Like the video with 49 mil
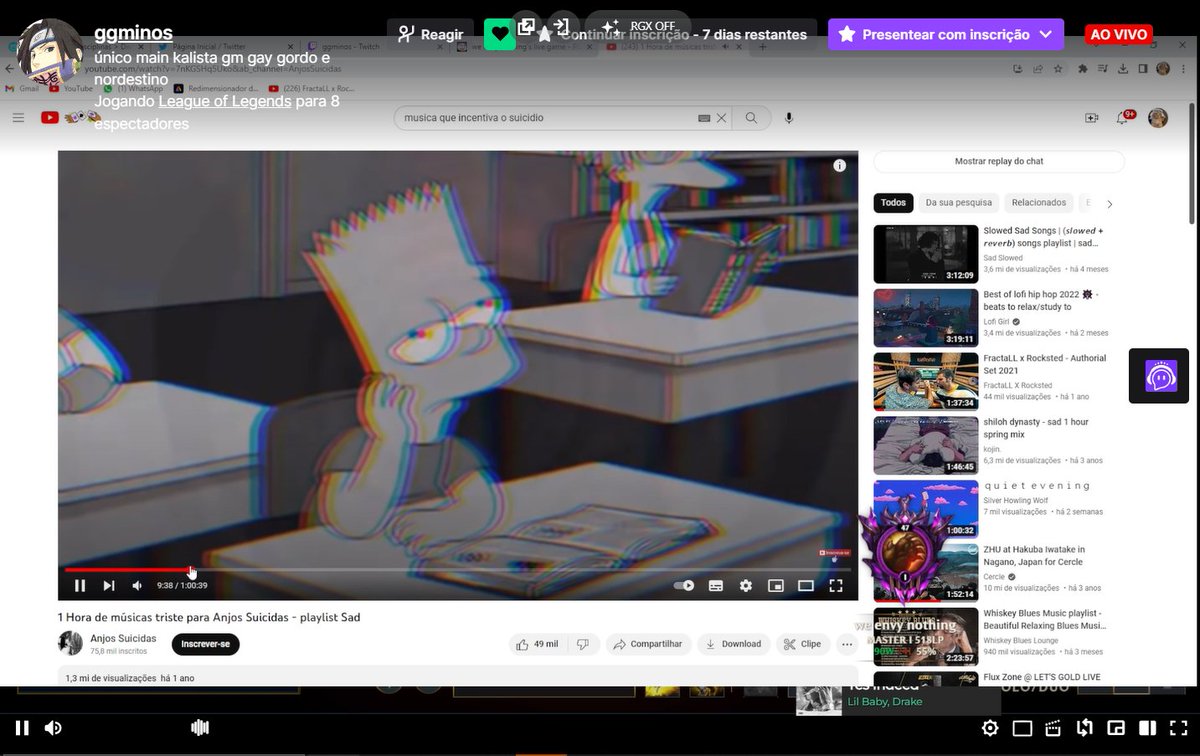 [538, 644]
